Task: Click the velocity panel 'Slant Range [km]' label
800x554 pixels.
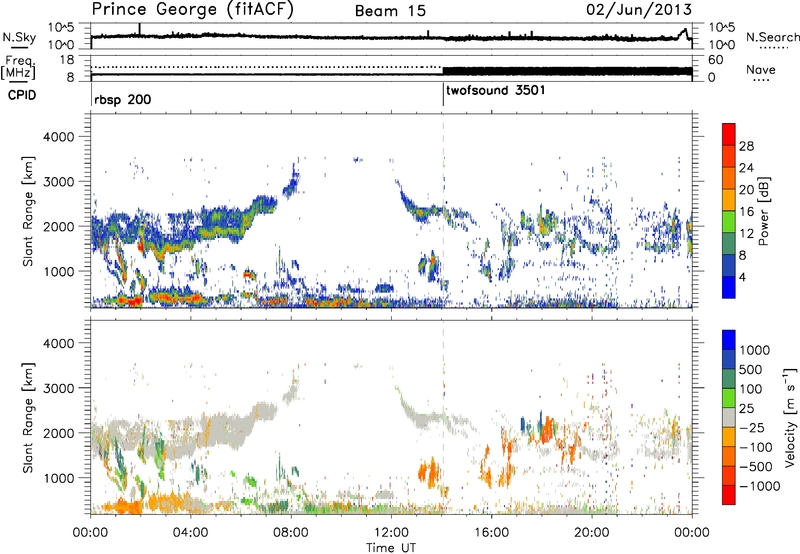Action: (x=28, y=417)
